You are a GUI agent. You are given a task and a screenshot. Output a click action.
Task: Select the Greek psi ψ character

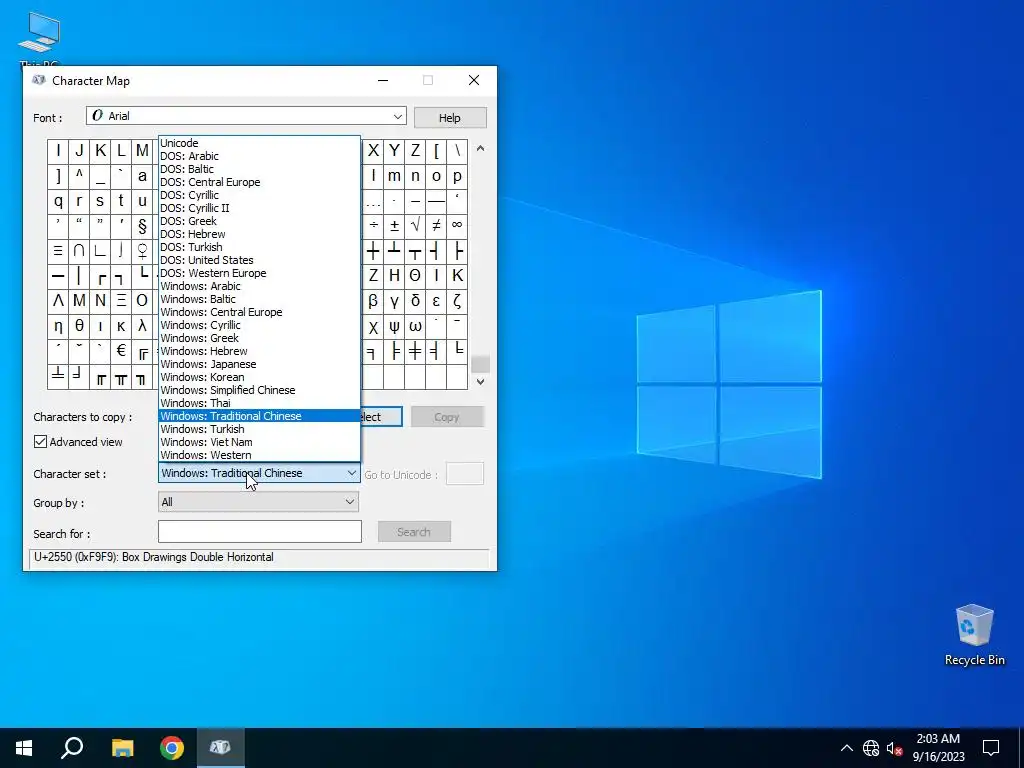click(394, 327)
